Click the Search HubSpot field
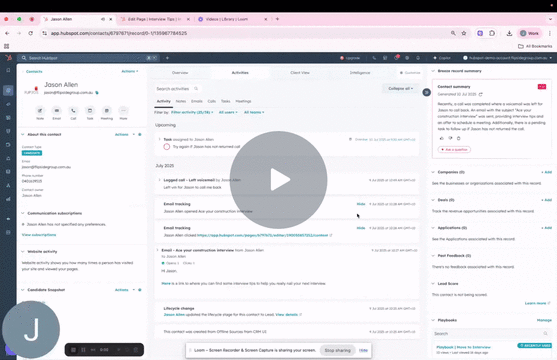This screenshot has width=557, height=360. coord(87,58)
